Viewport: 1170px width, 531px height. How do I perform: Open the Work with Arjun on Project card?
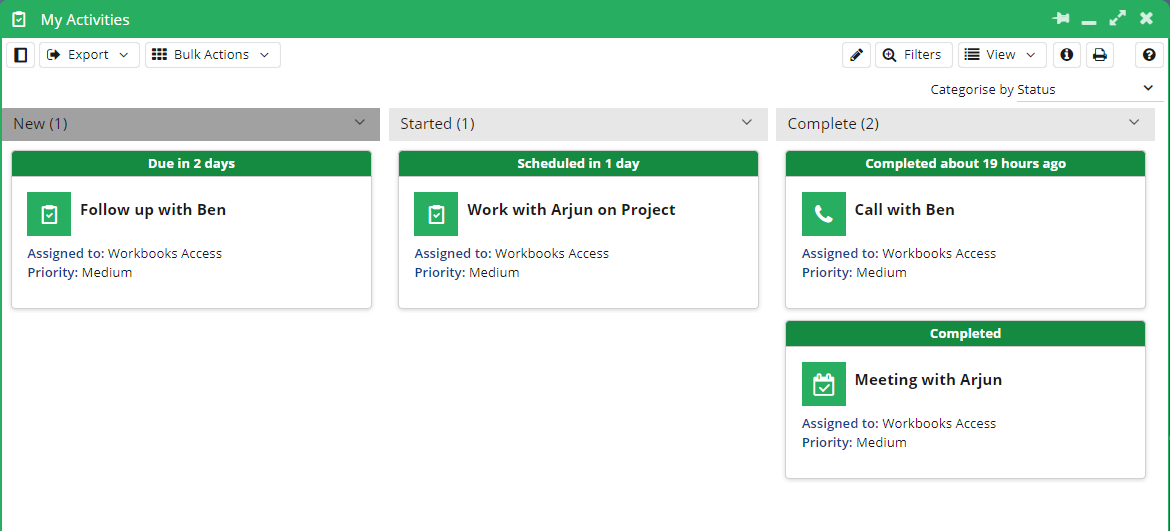tap(578, 230)
